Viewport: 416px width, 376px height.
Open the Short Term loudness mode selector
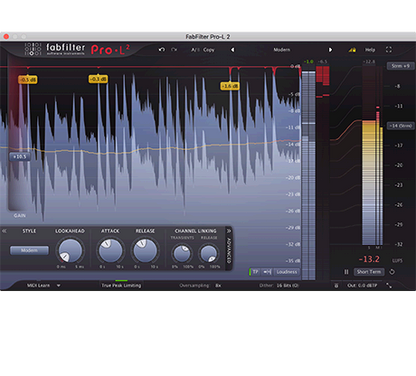369,272
